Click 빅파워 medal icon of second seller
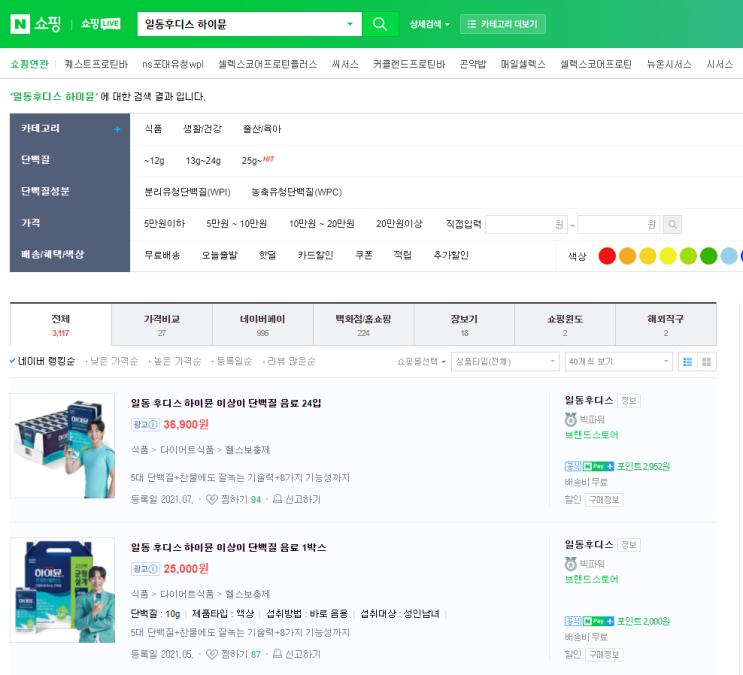This screenshot has height=675, width=743. click(571, 564)
